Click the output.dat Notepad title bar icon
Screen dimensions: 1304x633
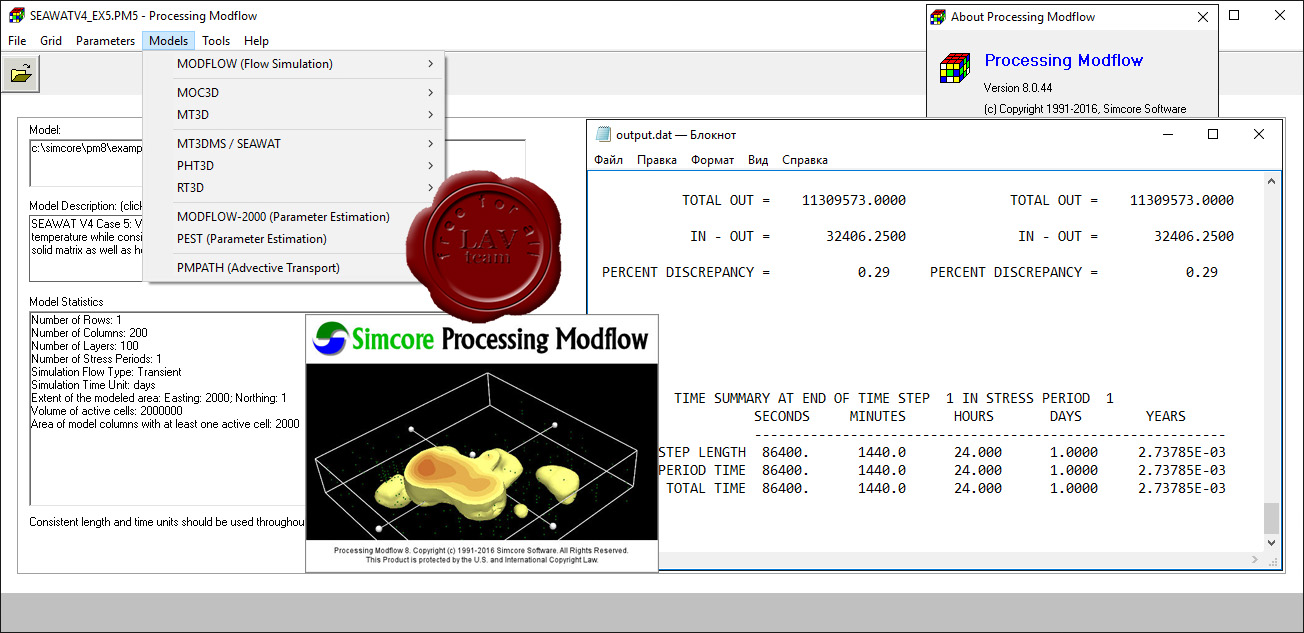[602, 135]
